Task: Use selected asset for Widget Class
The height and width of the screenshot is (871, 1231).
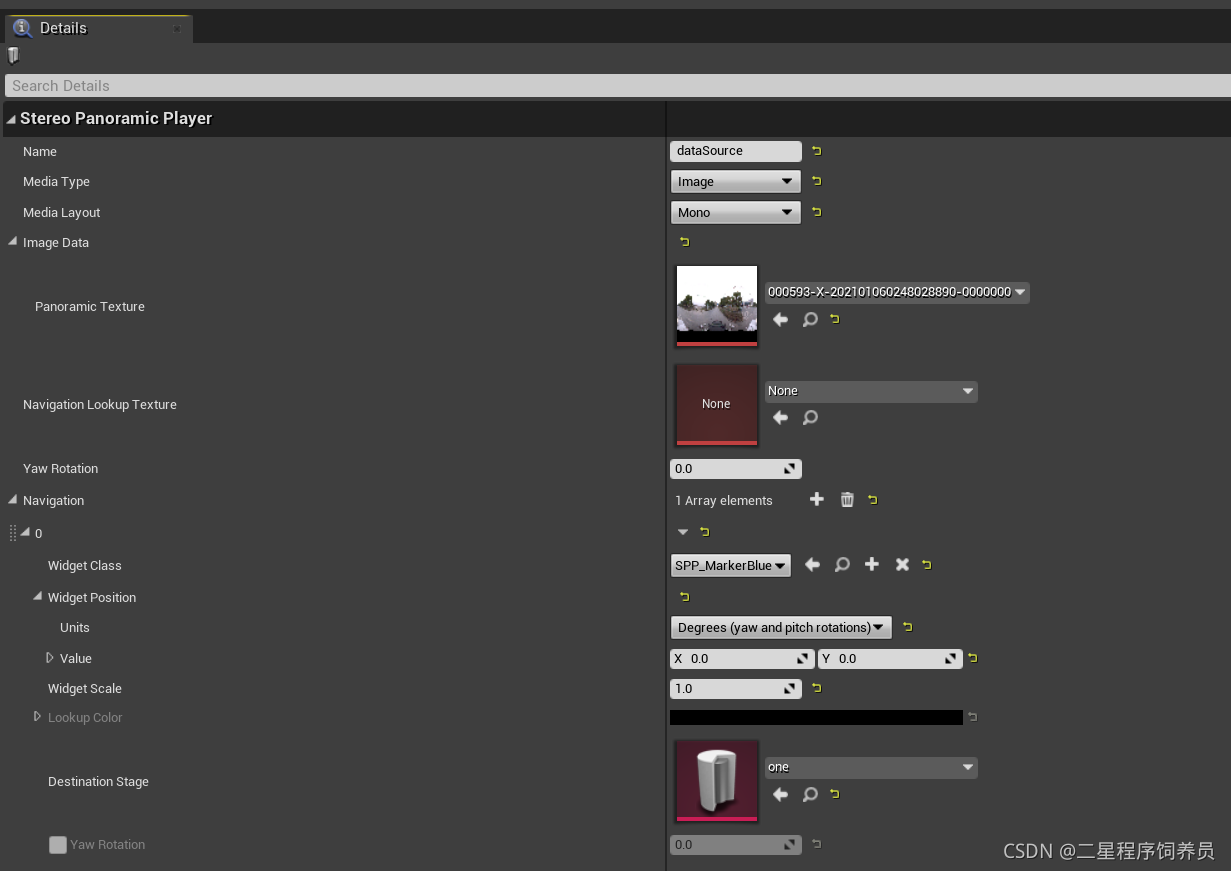Action: pyautogui.click(x=812, y=565)
